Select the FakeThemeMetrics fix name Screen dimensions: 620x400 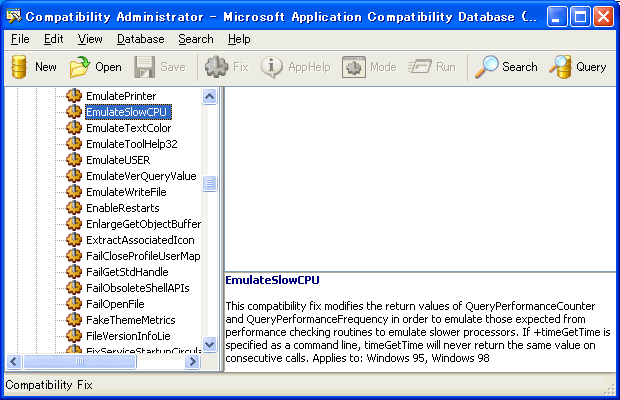[130, 320]
